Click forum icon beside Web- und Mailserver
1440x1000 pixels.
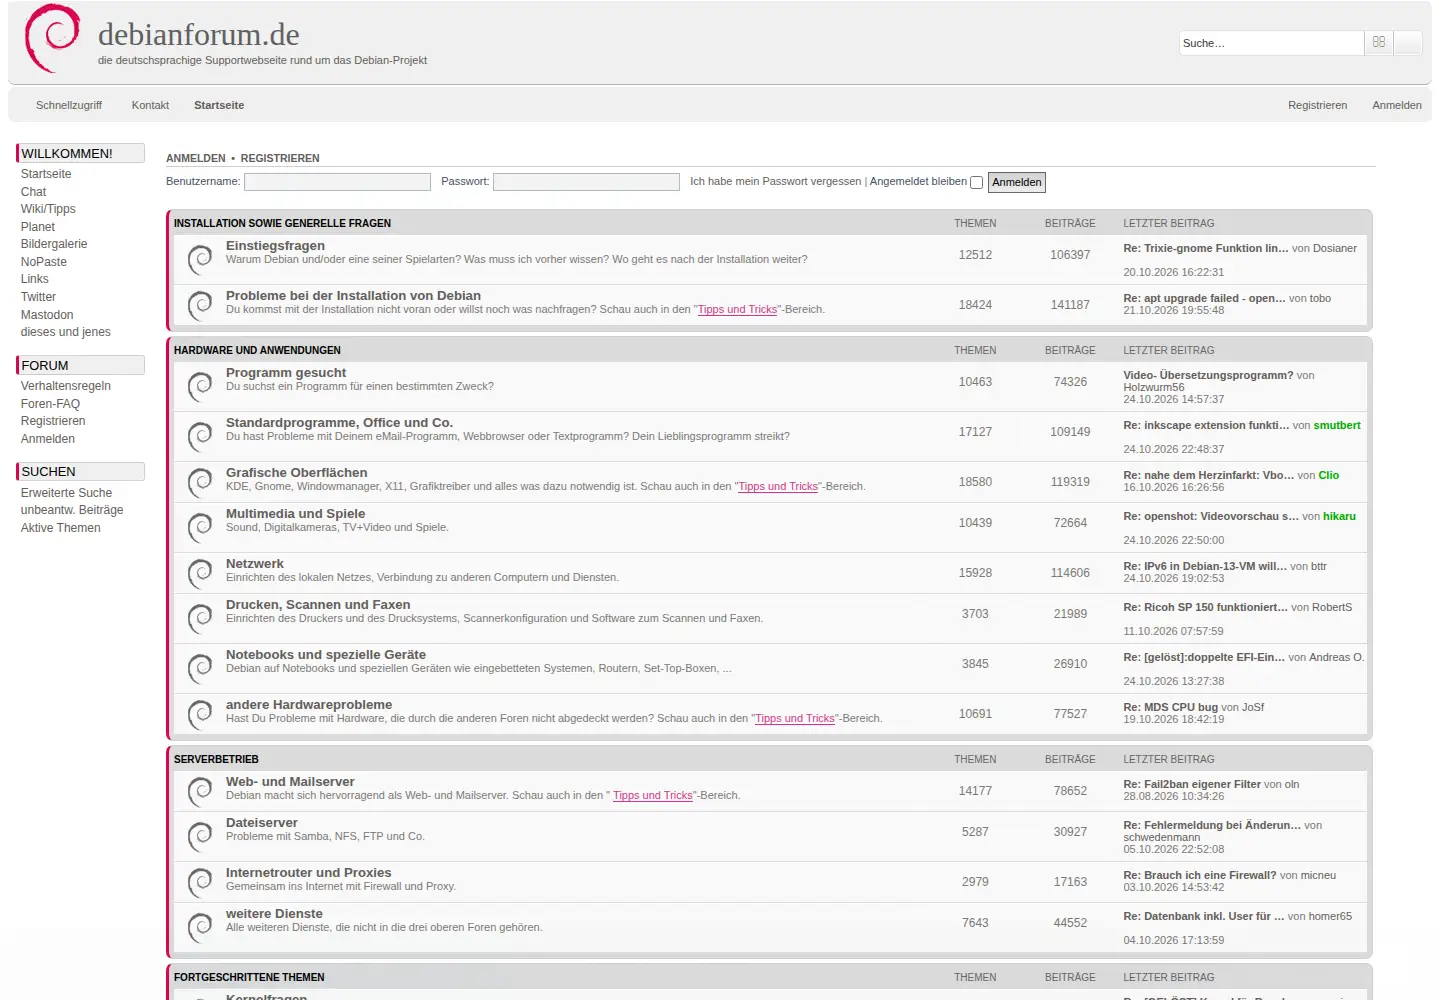pyautogui.click(x=200, y=790)
